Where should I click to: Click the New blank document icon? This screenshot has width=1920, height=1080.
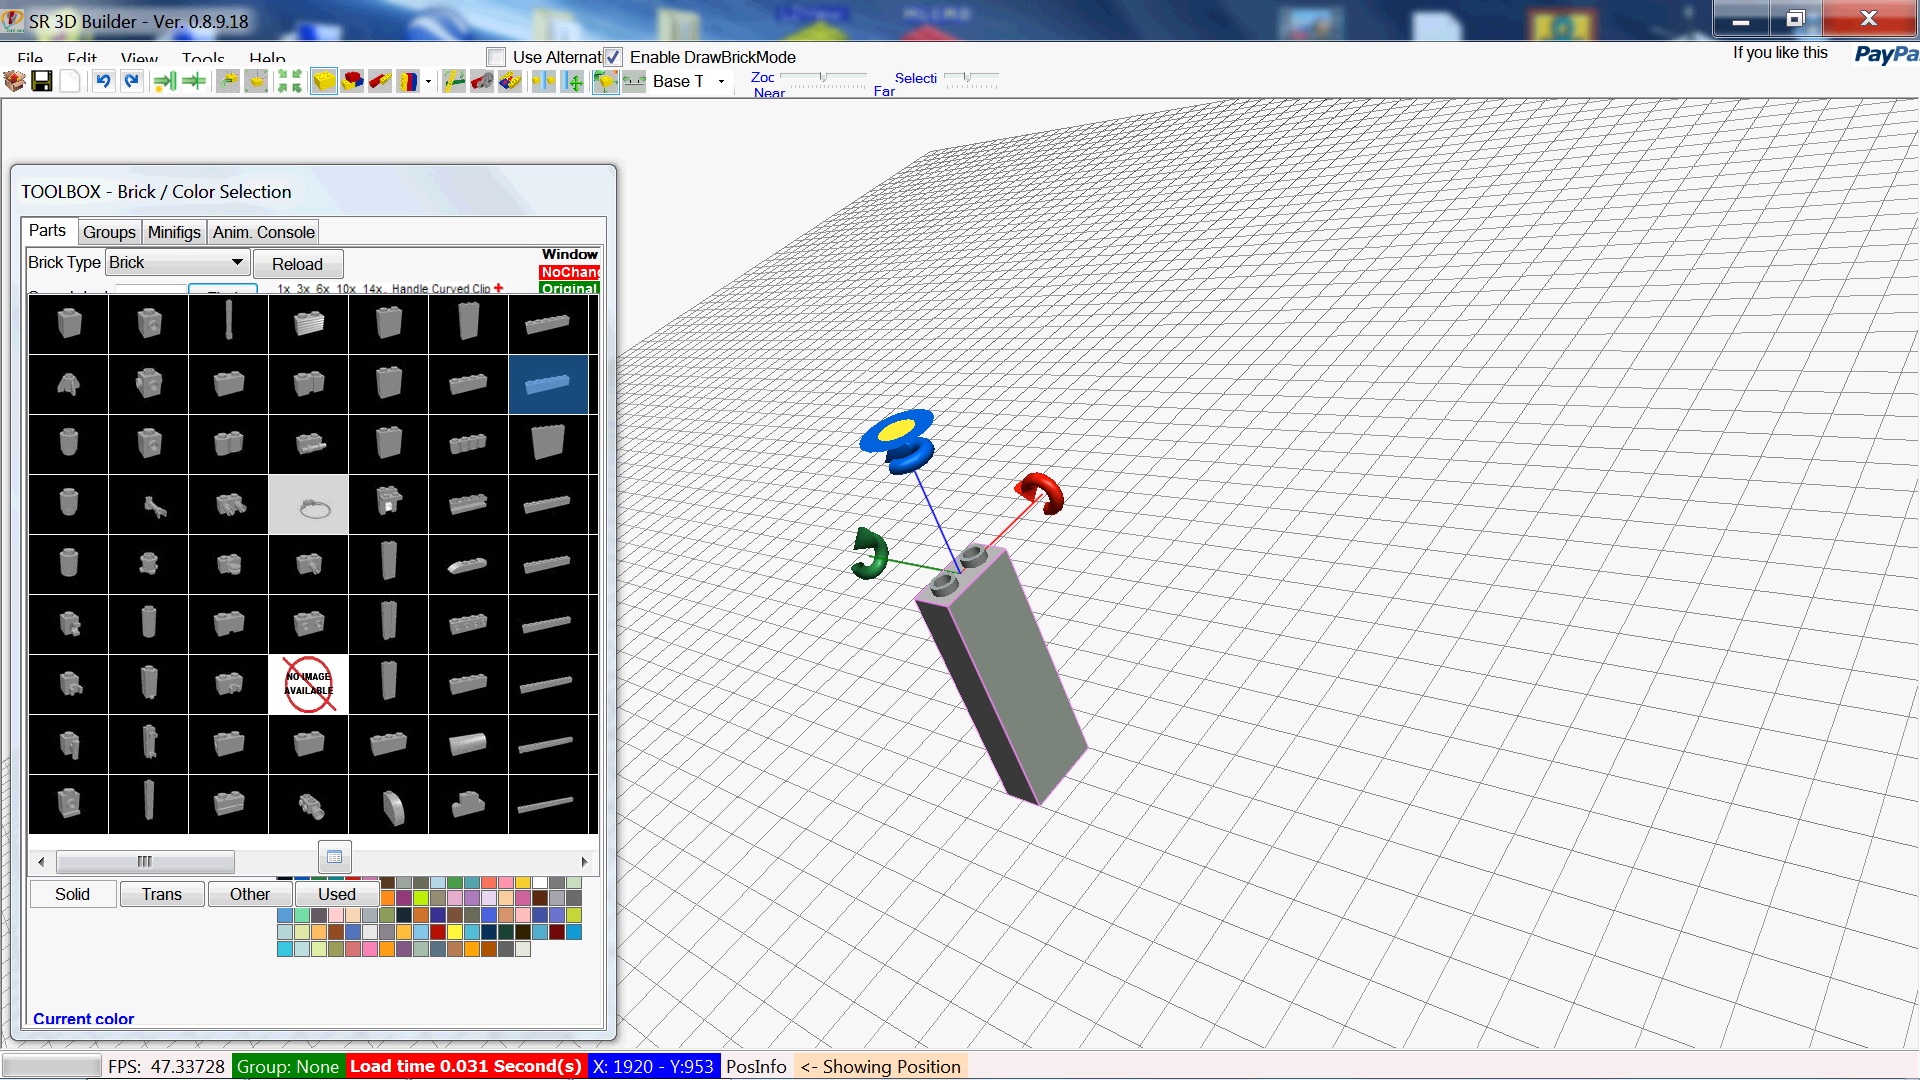[x=70, y=81]
